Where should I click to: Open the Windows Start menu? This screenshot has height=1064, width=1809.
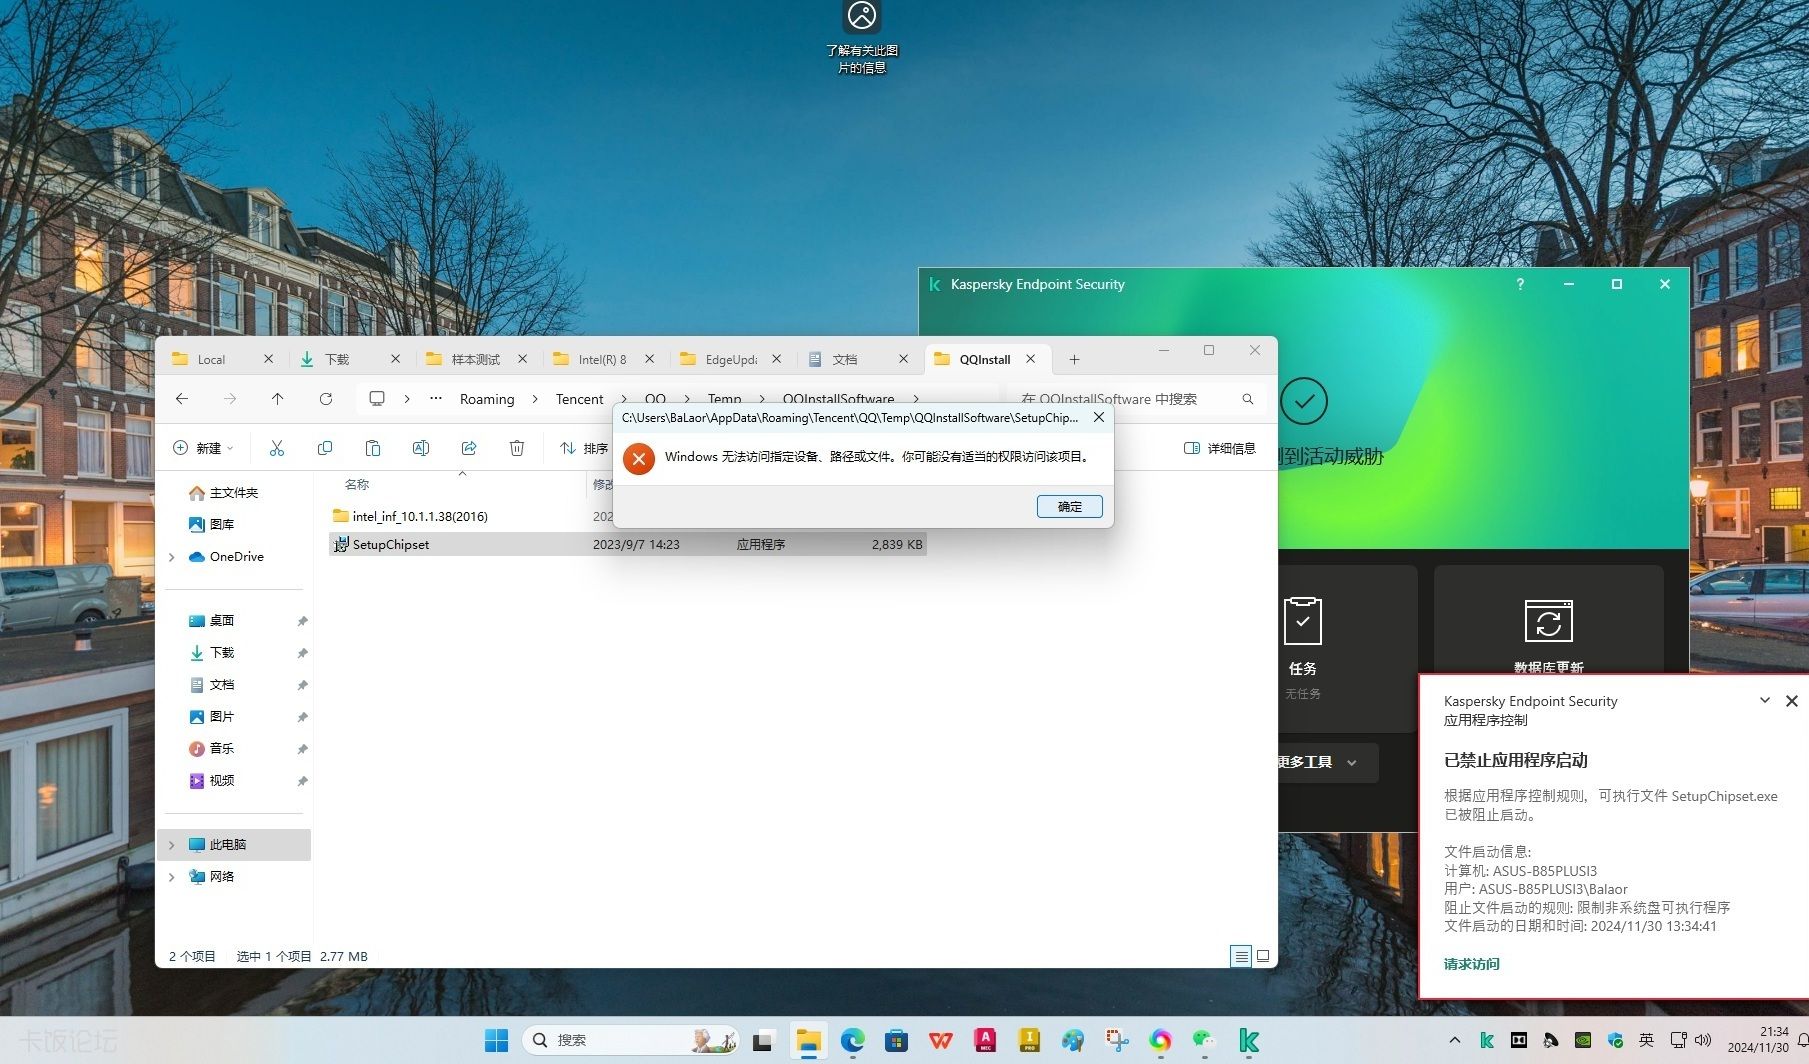496,1040
